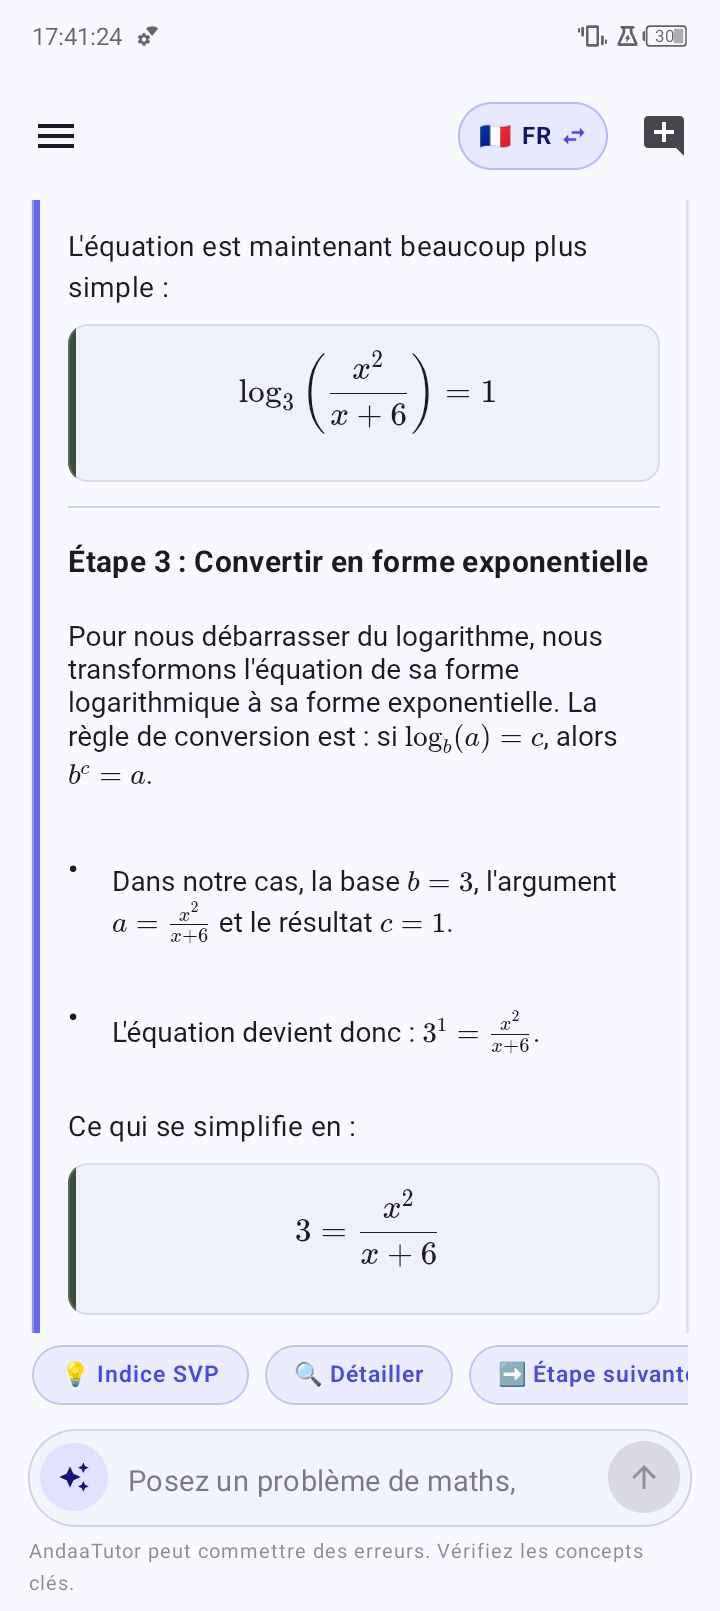Tap the light bulb hint icon
The width and height of the screenshot is (720, 1611).
tap(75, 1374)
